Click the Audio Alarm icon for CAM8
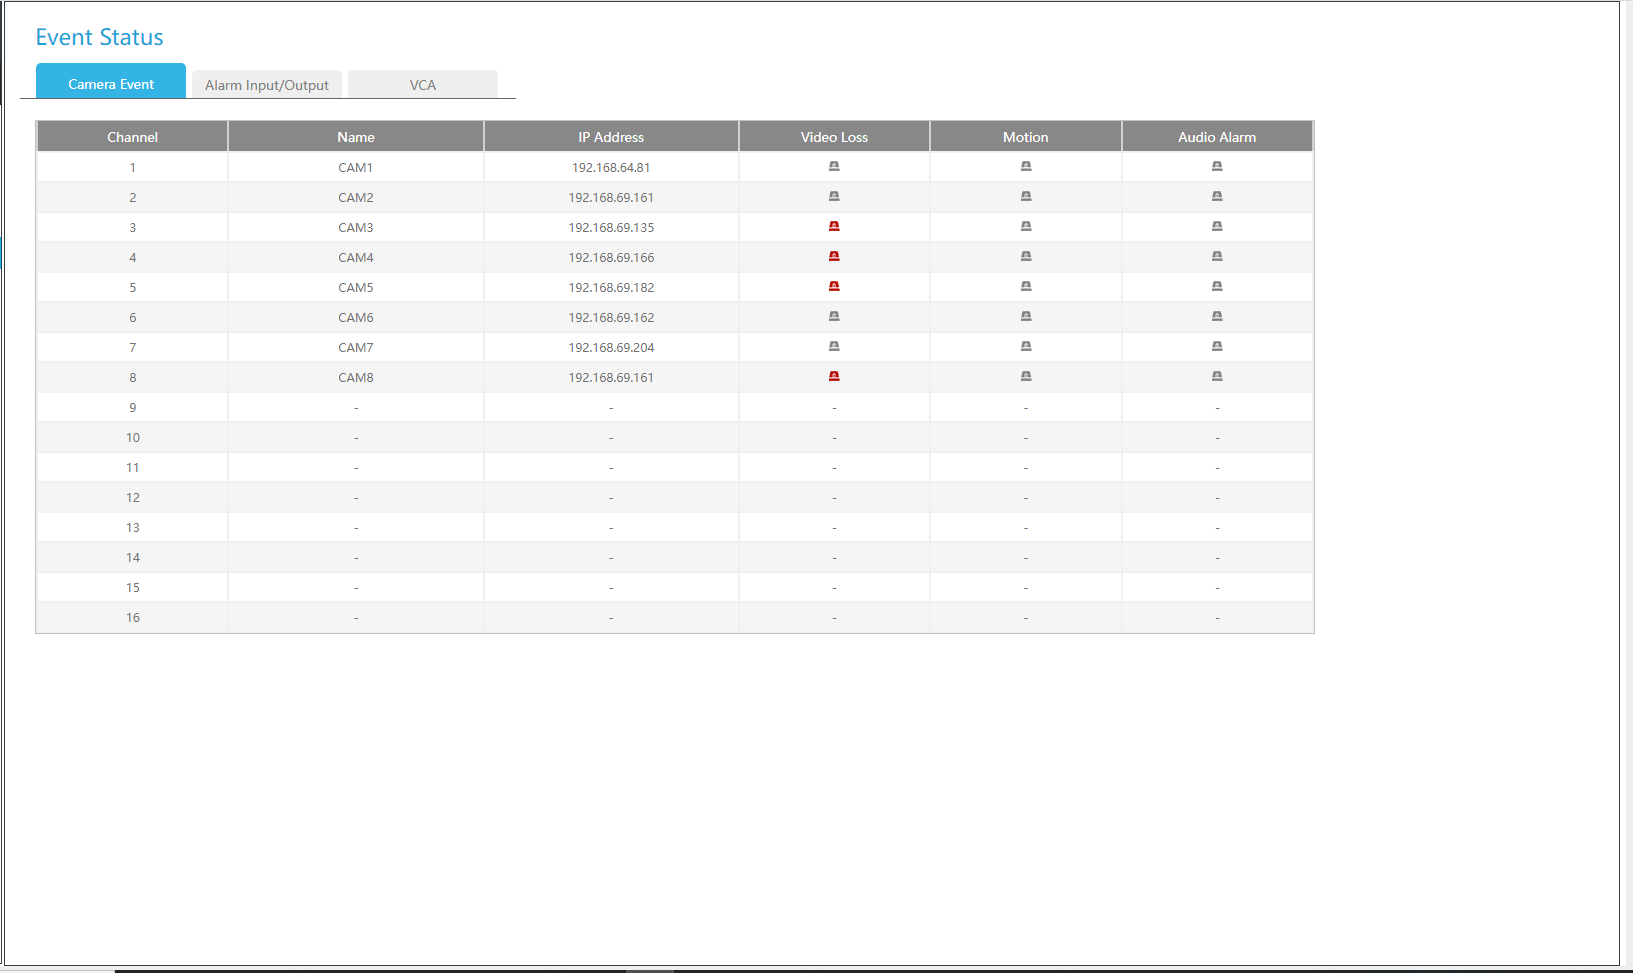The width and height of the screenshot is (1633, 973). (1217, 377)
